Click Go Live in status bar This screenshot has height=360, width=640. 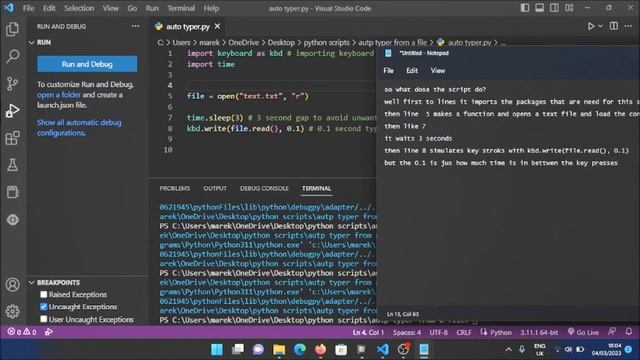tap(583, 332)
